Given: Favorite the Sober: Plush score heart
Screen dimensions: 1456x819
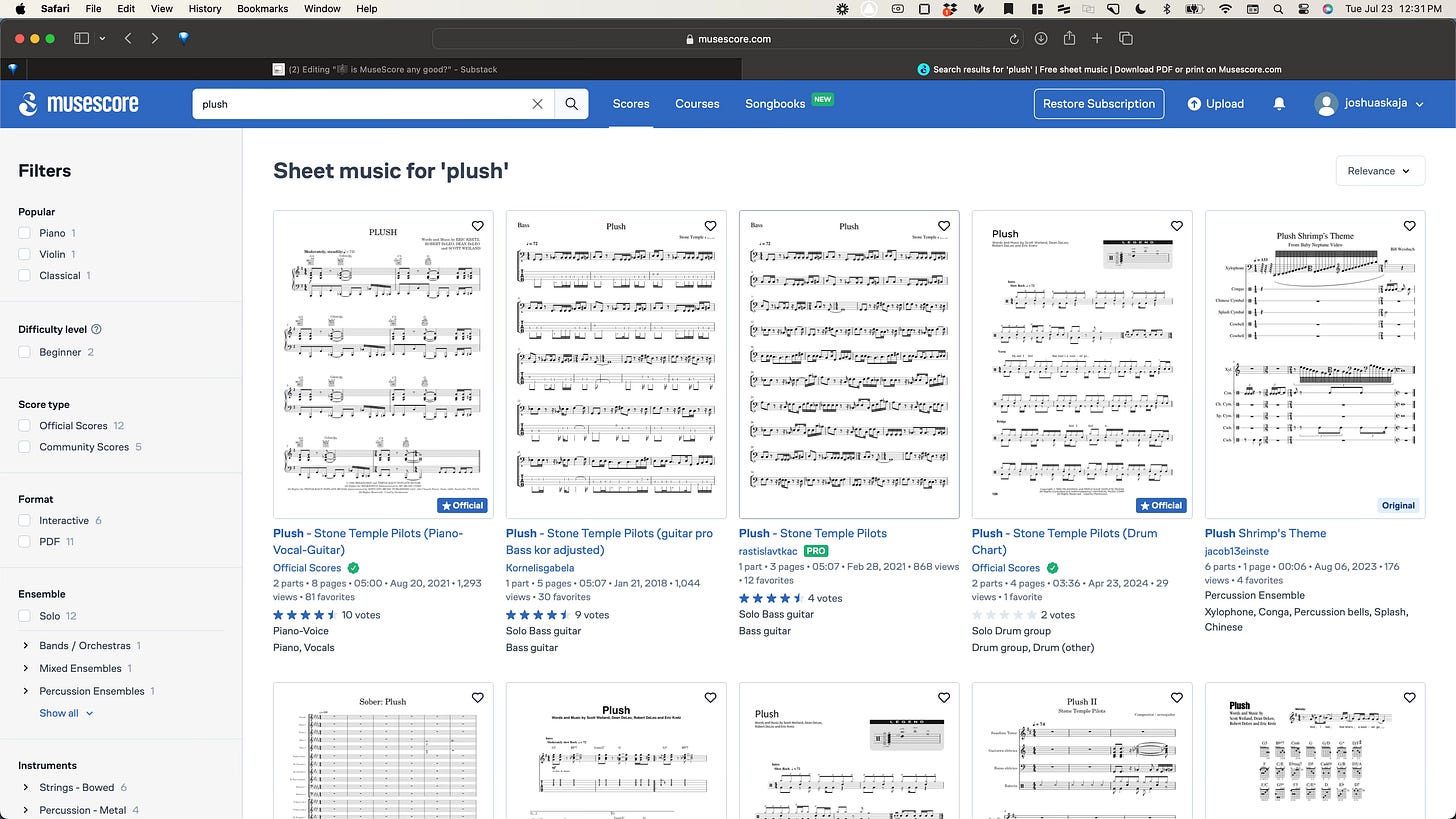Looking at the screenshot, I should pyautogui.click(x=477, y=698).
